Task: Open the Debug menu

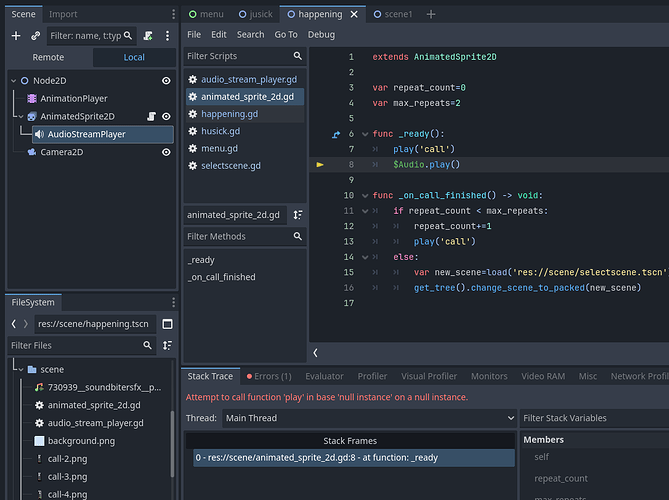Action: click(x=321, y=35)
